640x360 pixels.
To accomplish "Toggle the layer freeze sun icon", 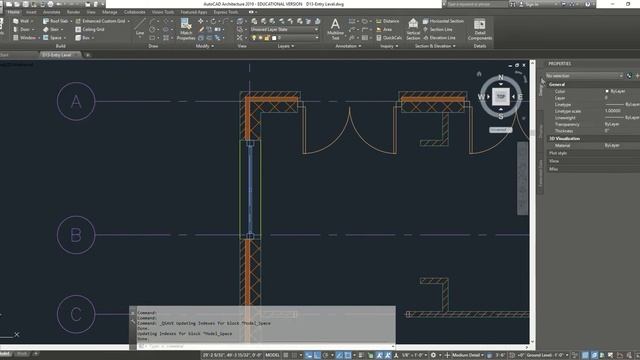I will pyautogui.click(x=260, y=38).
